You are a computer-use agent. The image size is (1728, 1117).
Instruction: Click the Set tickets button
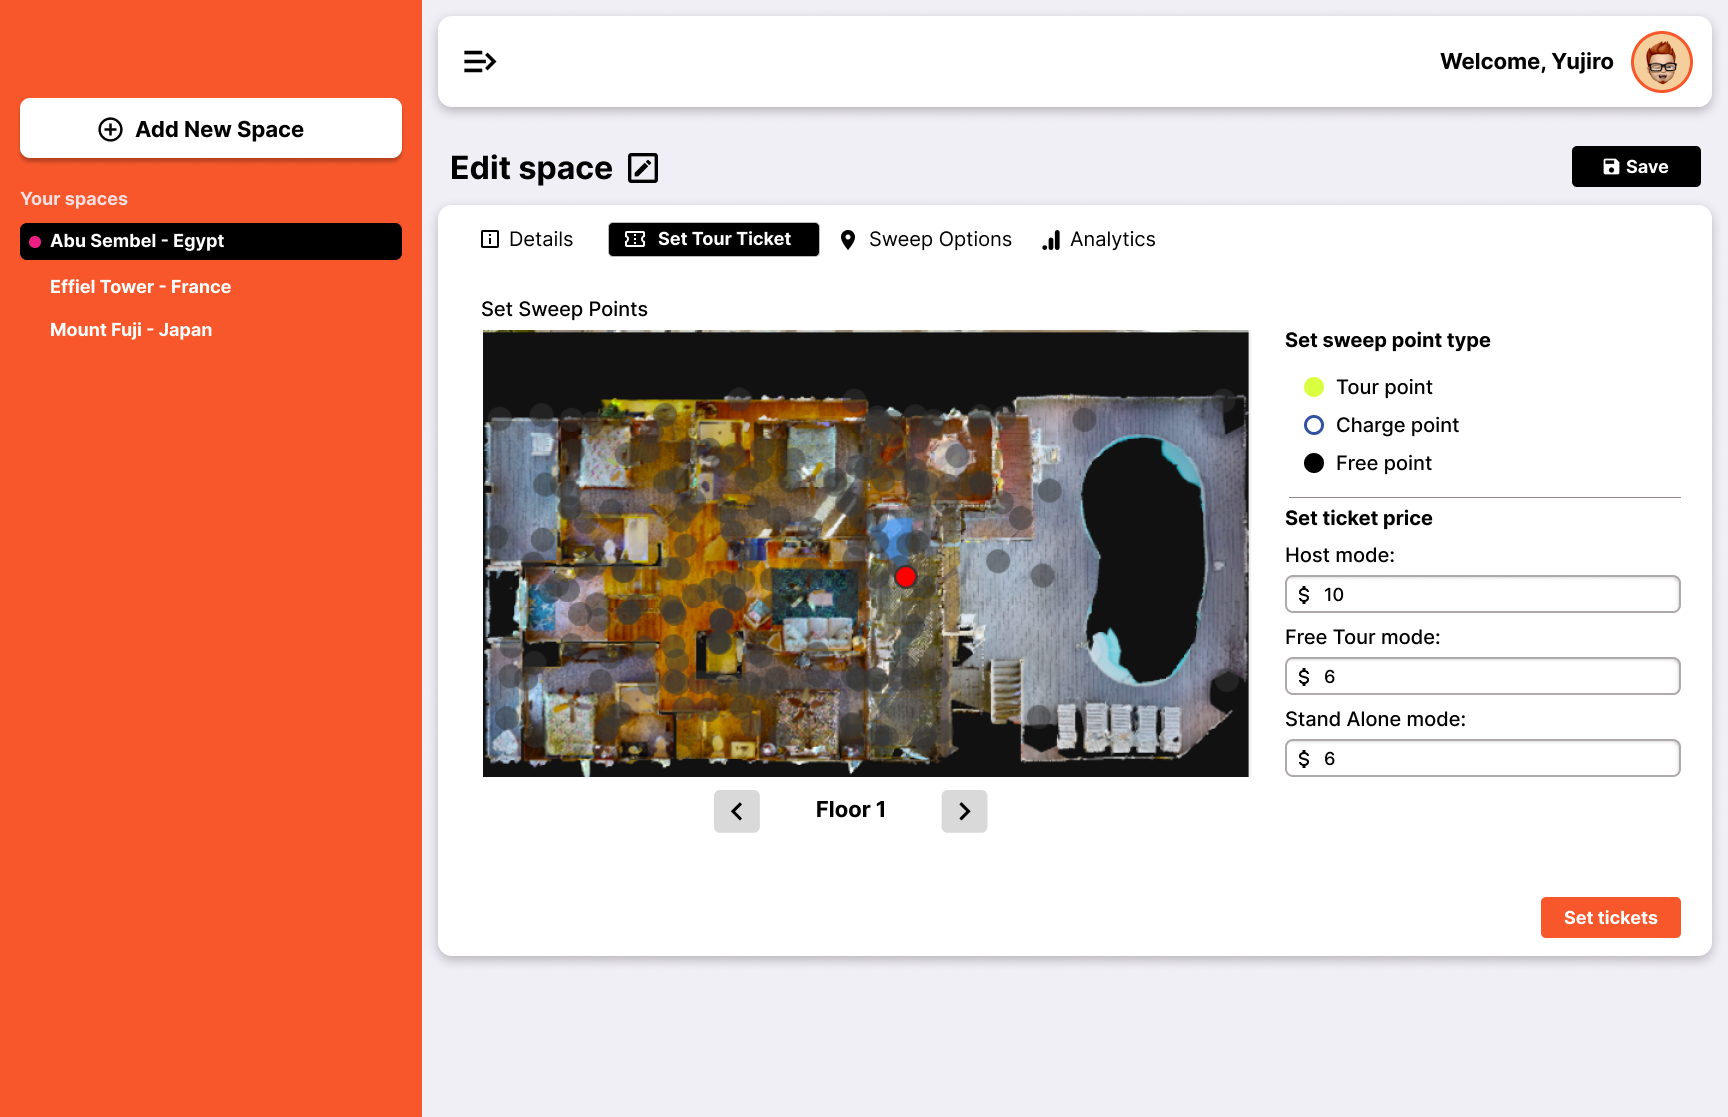pyautogui.click(x=1610, y=918)
